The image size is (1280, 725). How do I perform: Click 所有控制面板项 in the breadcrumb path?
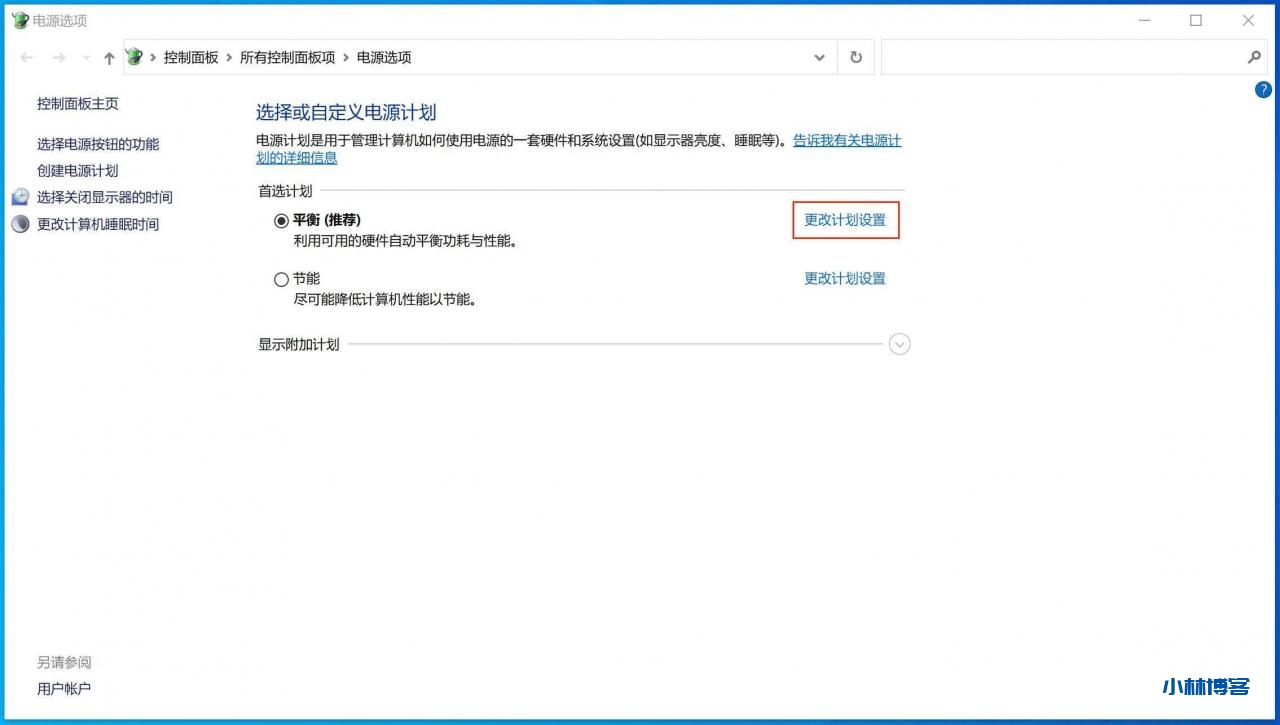tap(287, 58)
